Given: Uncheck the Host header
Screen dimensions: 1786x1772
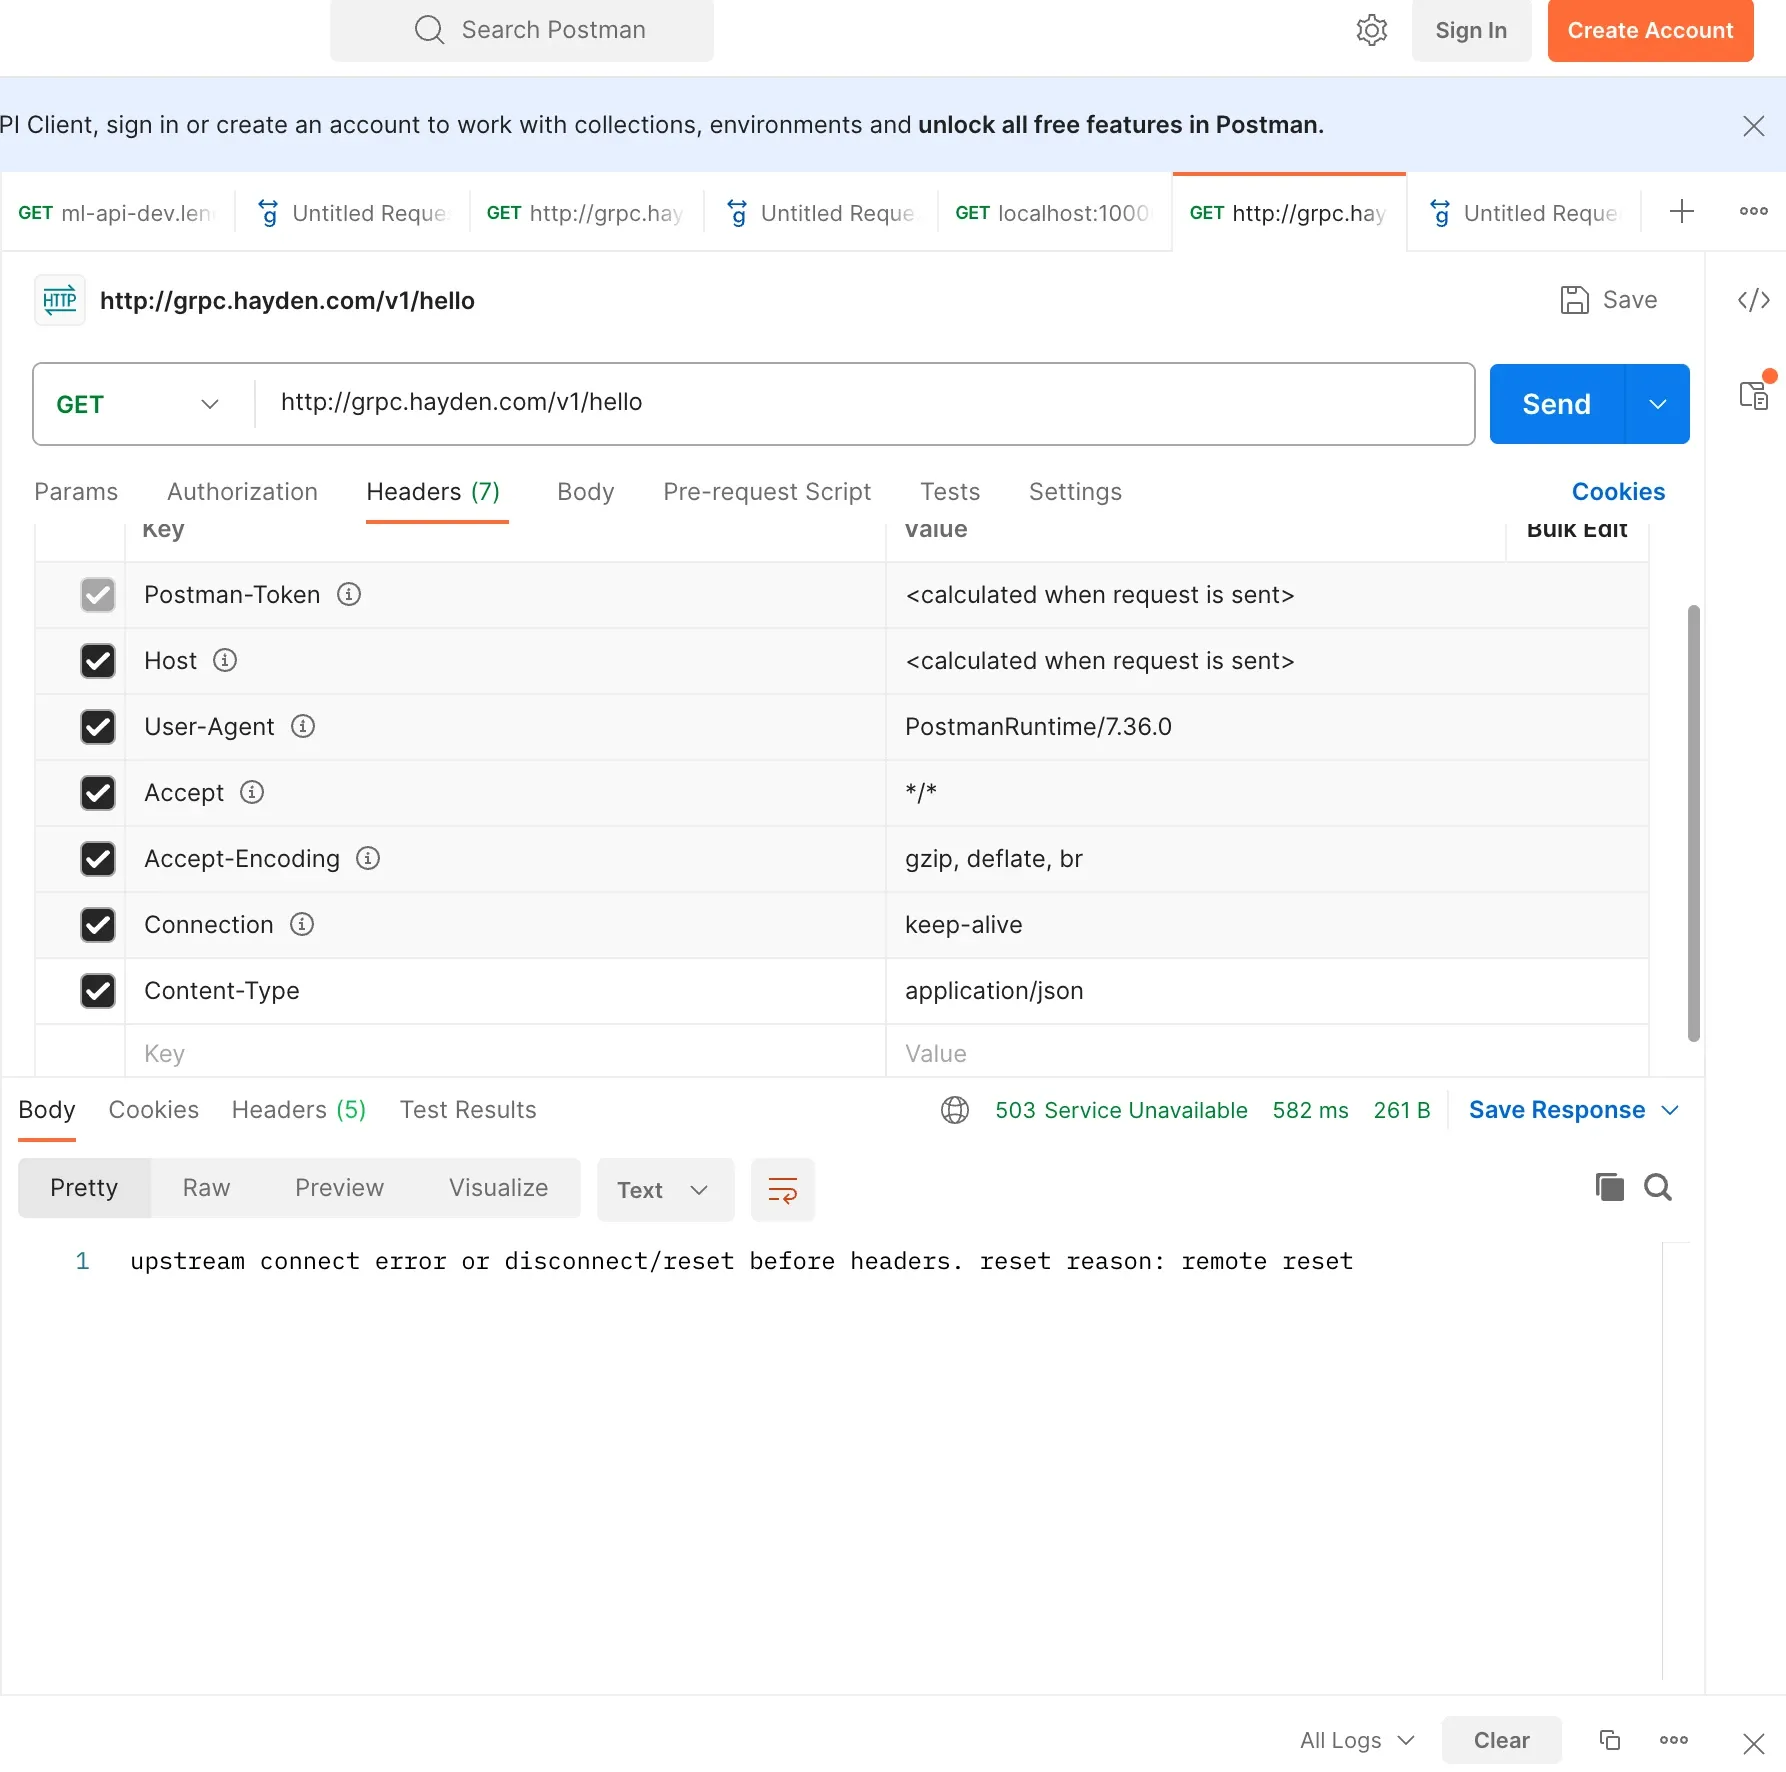Looking at the screenshot, I should tap(98, 661).
